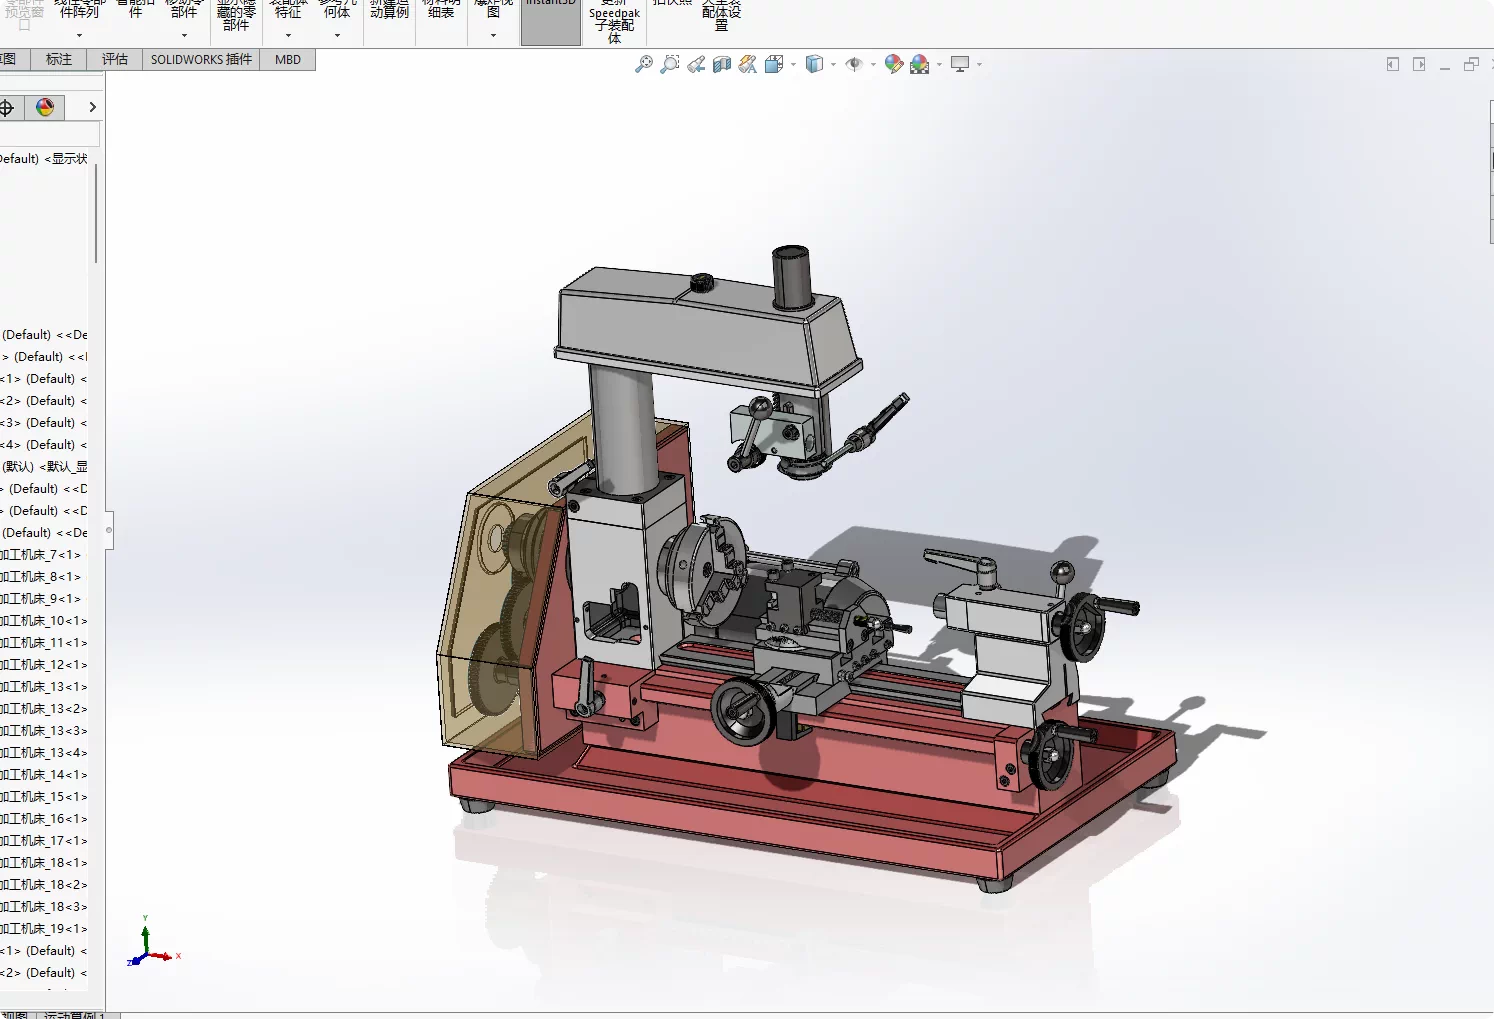Open the SOLIDWORKS 插件 tab

click(201, 60)
